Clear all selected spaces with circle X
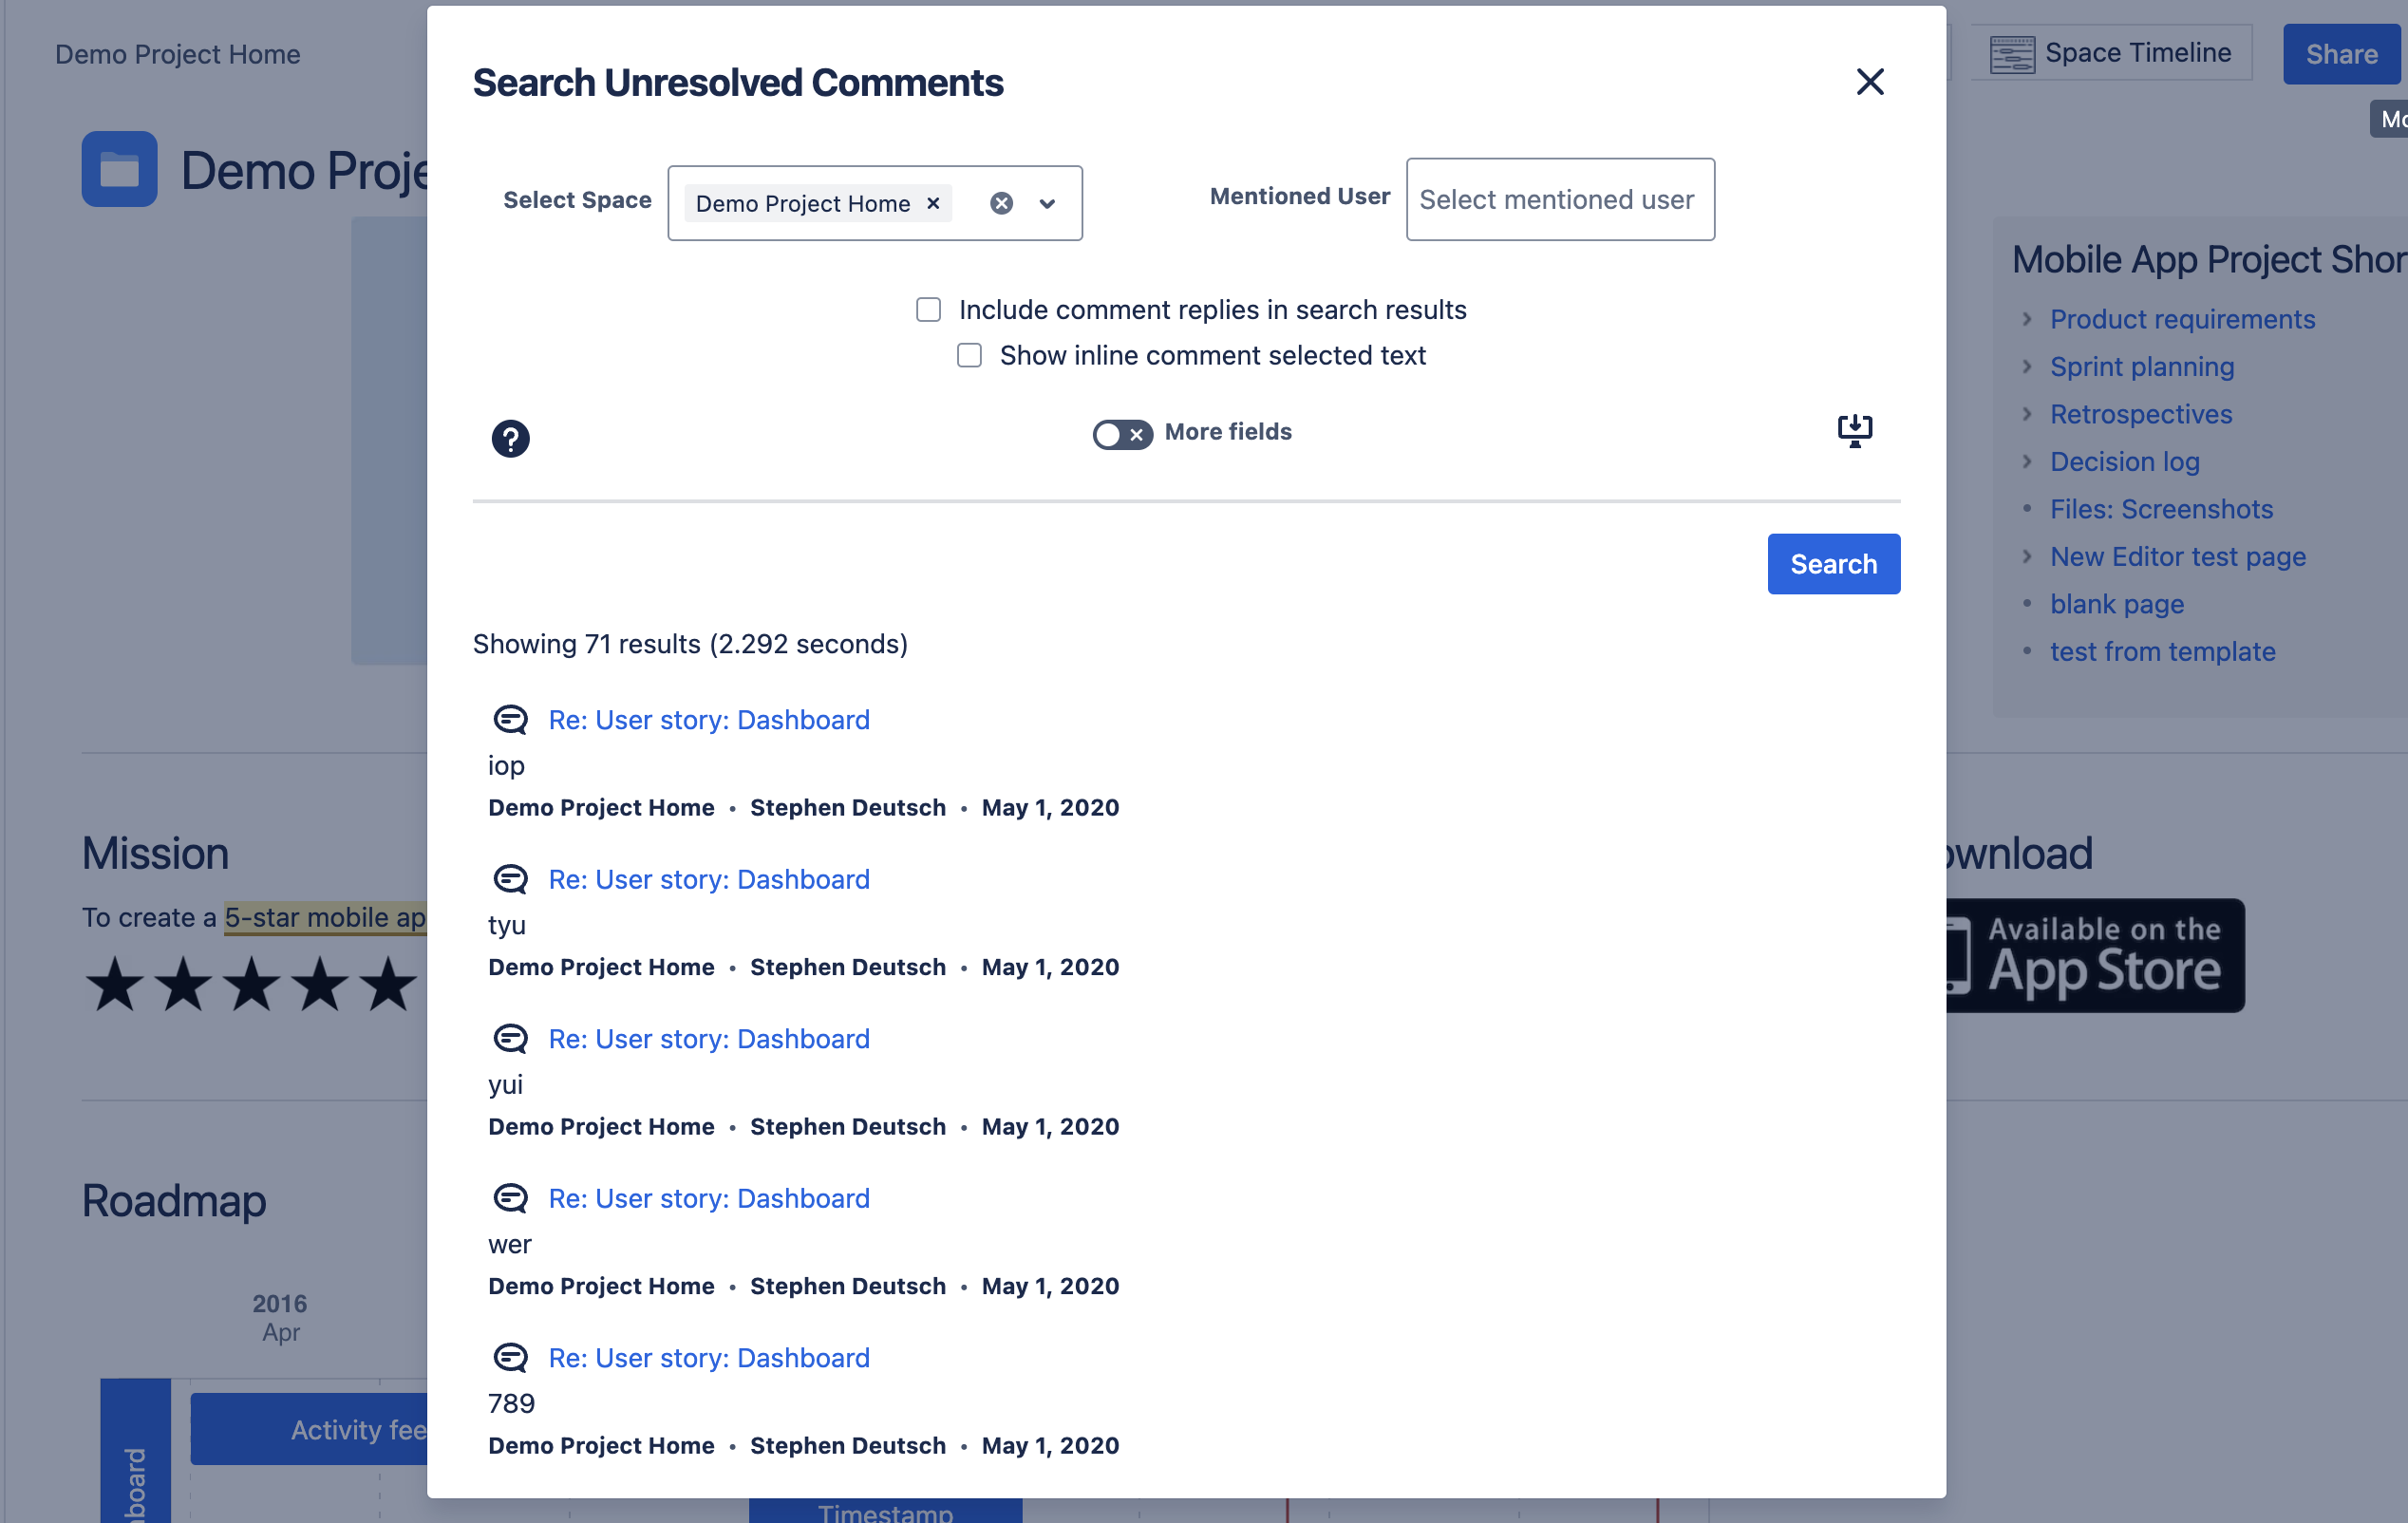The image size is (2408, 1523). click(1001, 204)
